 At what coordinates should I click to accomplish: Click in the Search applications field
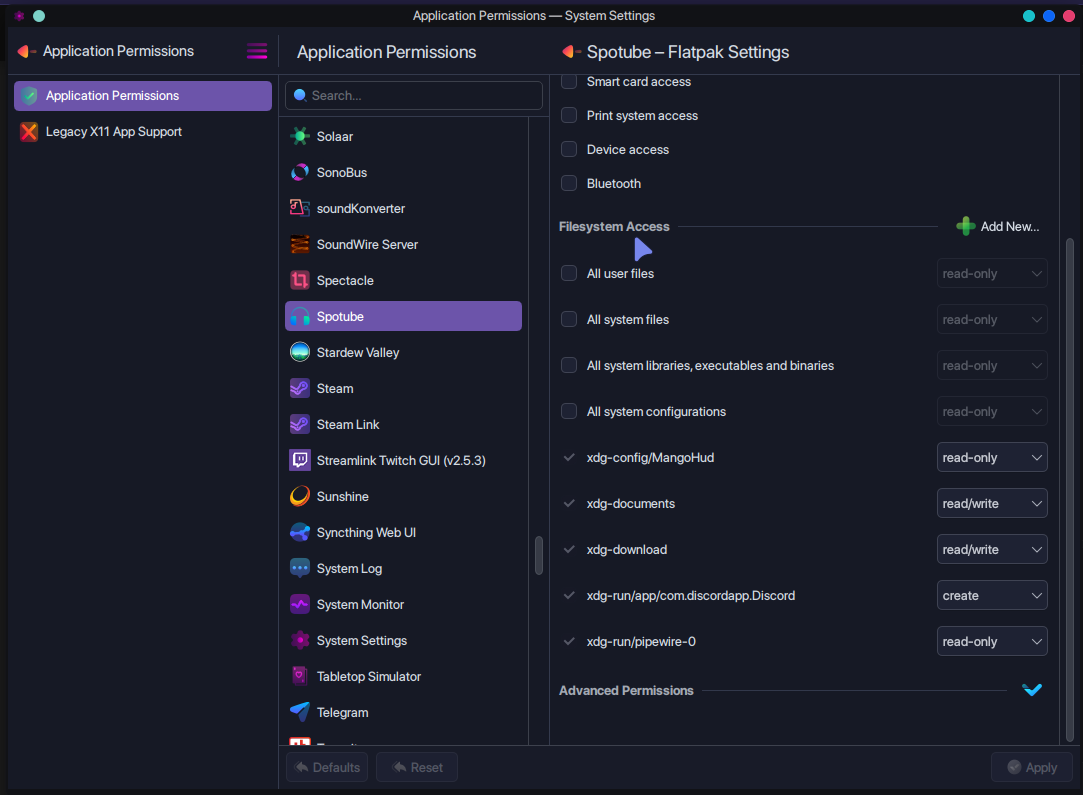click(x=414, y=95)
